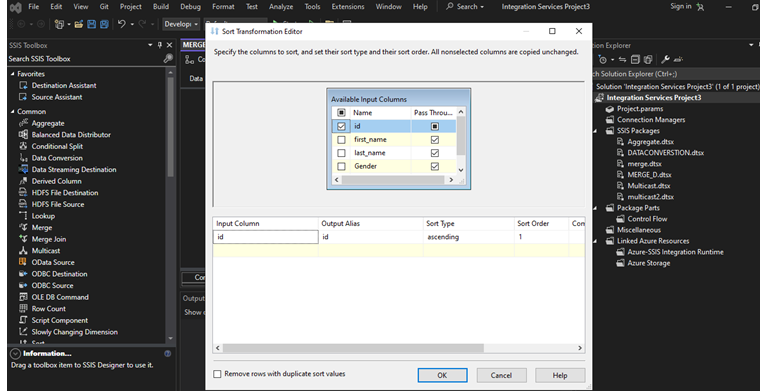Click the OK button
The image size is (775, 391).
442,375
